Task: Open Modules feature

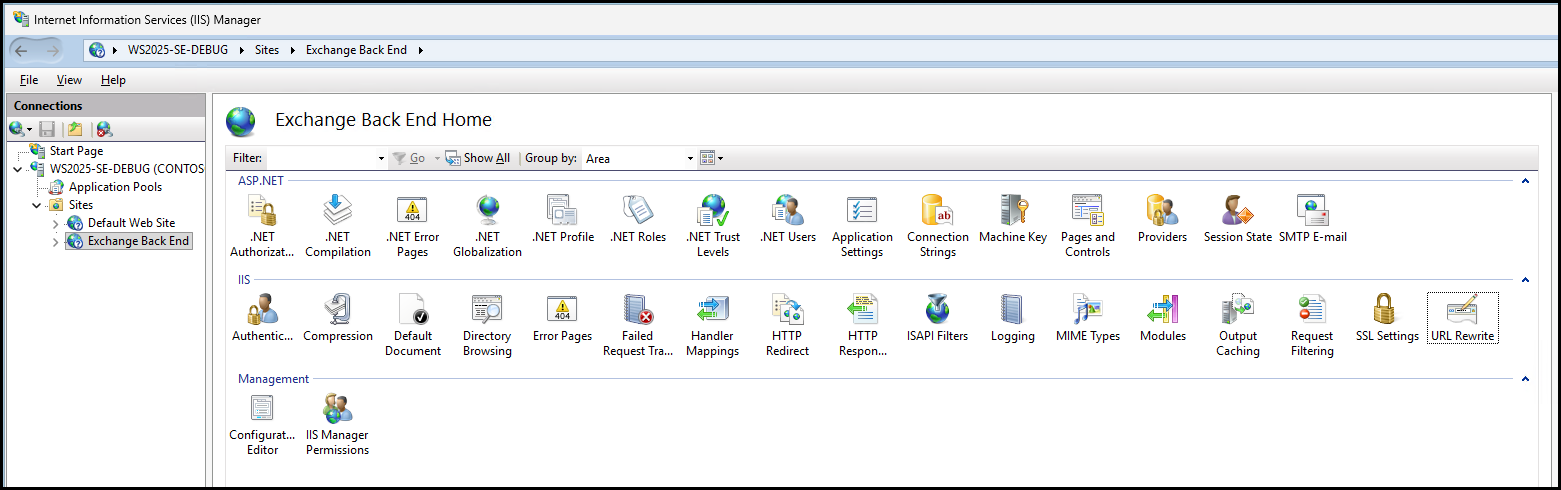Action: (1162, 318)
